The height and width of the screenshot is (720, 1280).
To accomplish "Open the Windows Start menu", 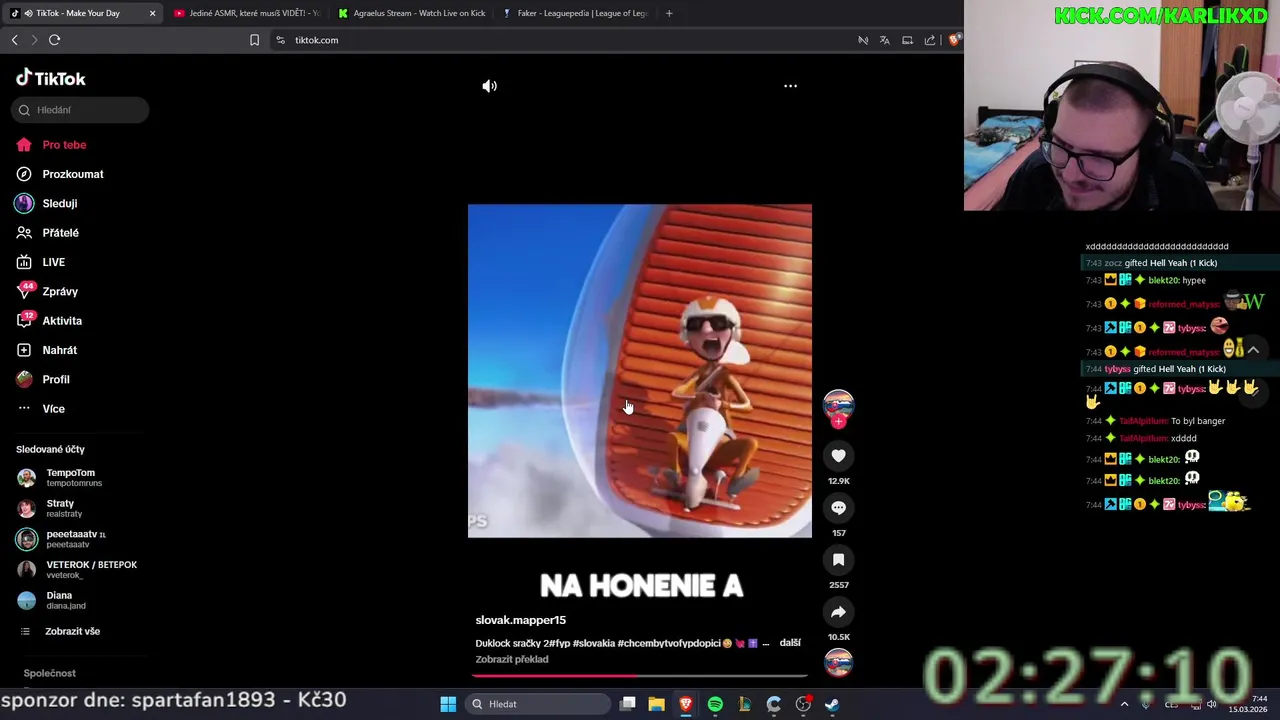I will point(448,704).
